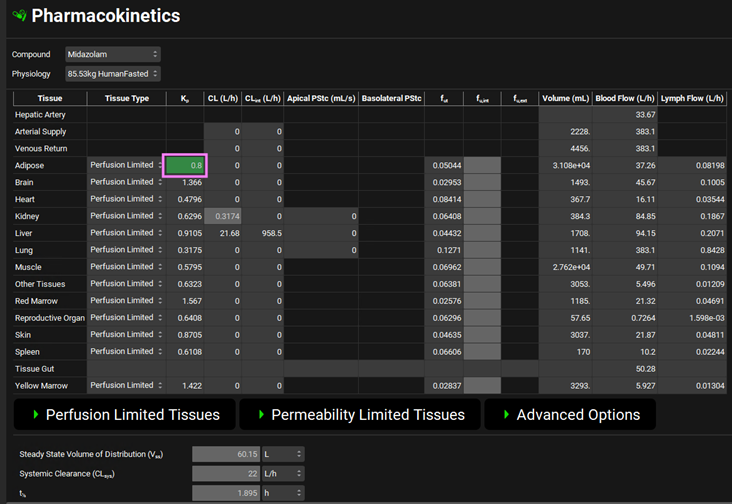Image resolution: width=732 pixels, height=504 pixels.
Task: Select the Yellow Marrow Kp value
Action: 185,385
